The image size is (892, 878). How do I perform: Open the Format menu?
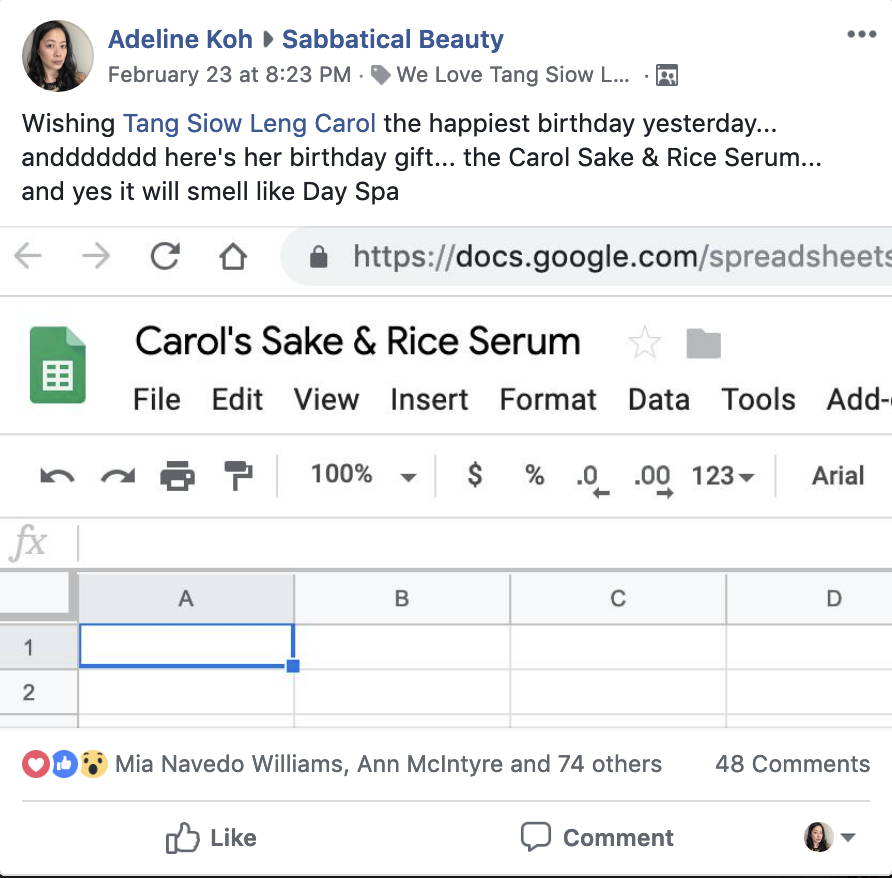pyautogui.click(x=548, y=399)
